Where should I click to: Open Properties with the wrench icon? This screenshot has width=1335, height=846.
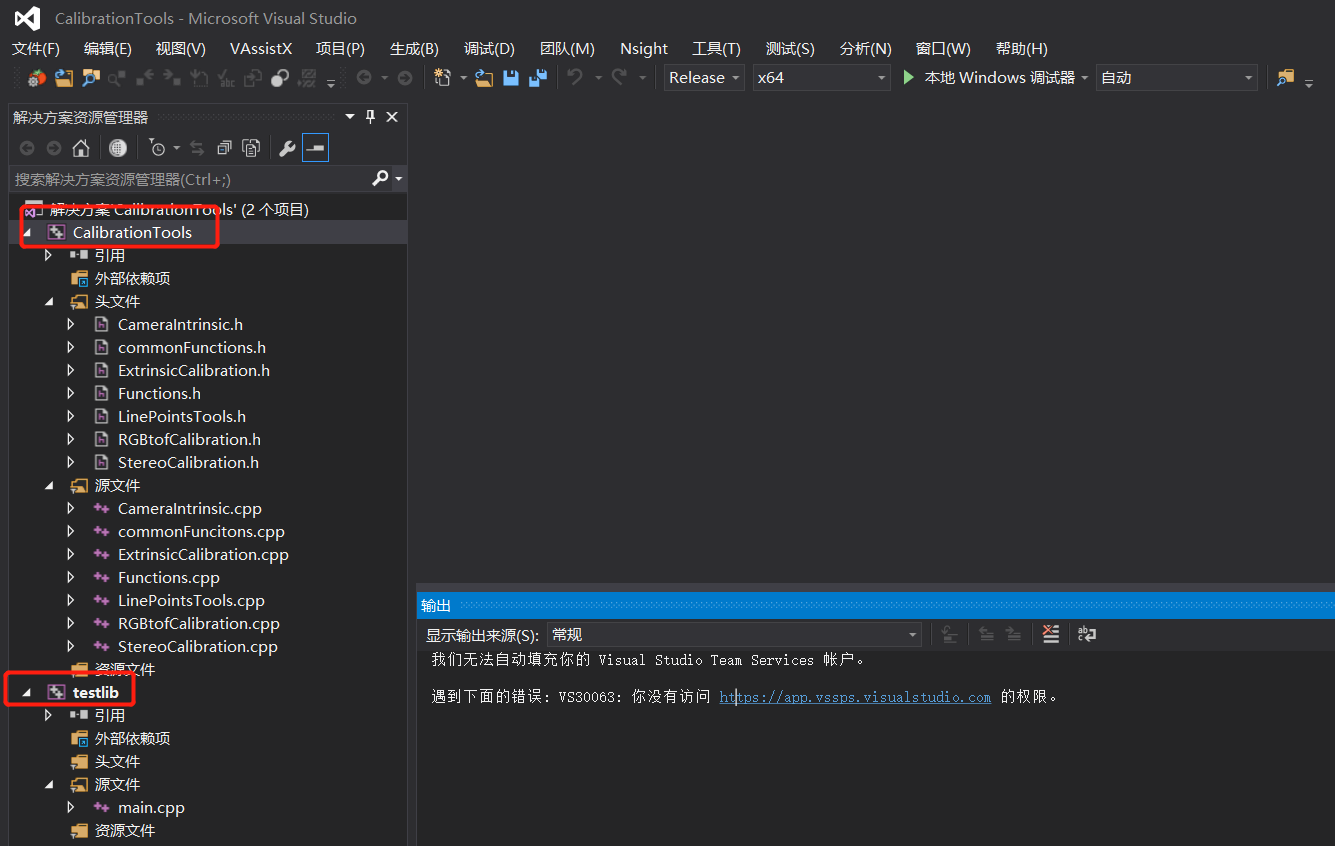[287, 148]
